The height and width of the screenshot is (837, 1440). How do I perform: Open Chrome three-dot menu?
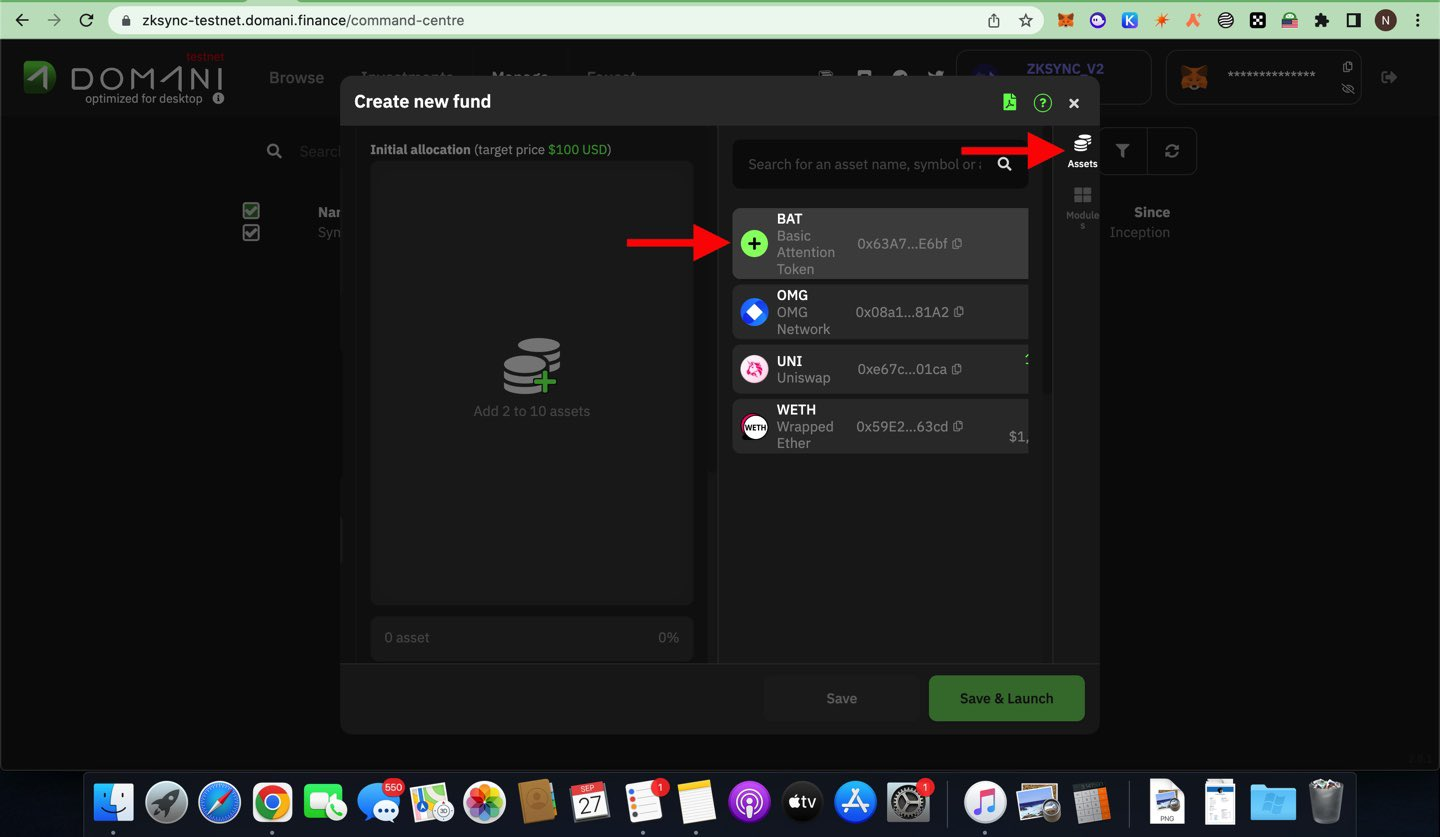[1418, 20]
